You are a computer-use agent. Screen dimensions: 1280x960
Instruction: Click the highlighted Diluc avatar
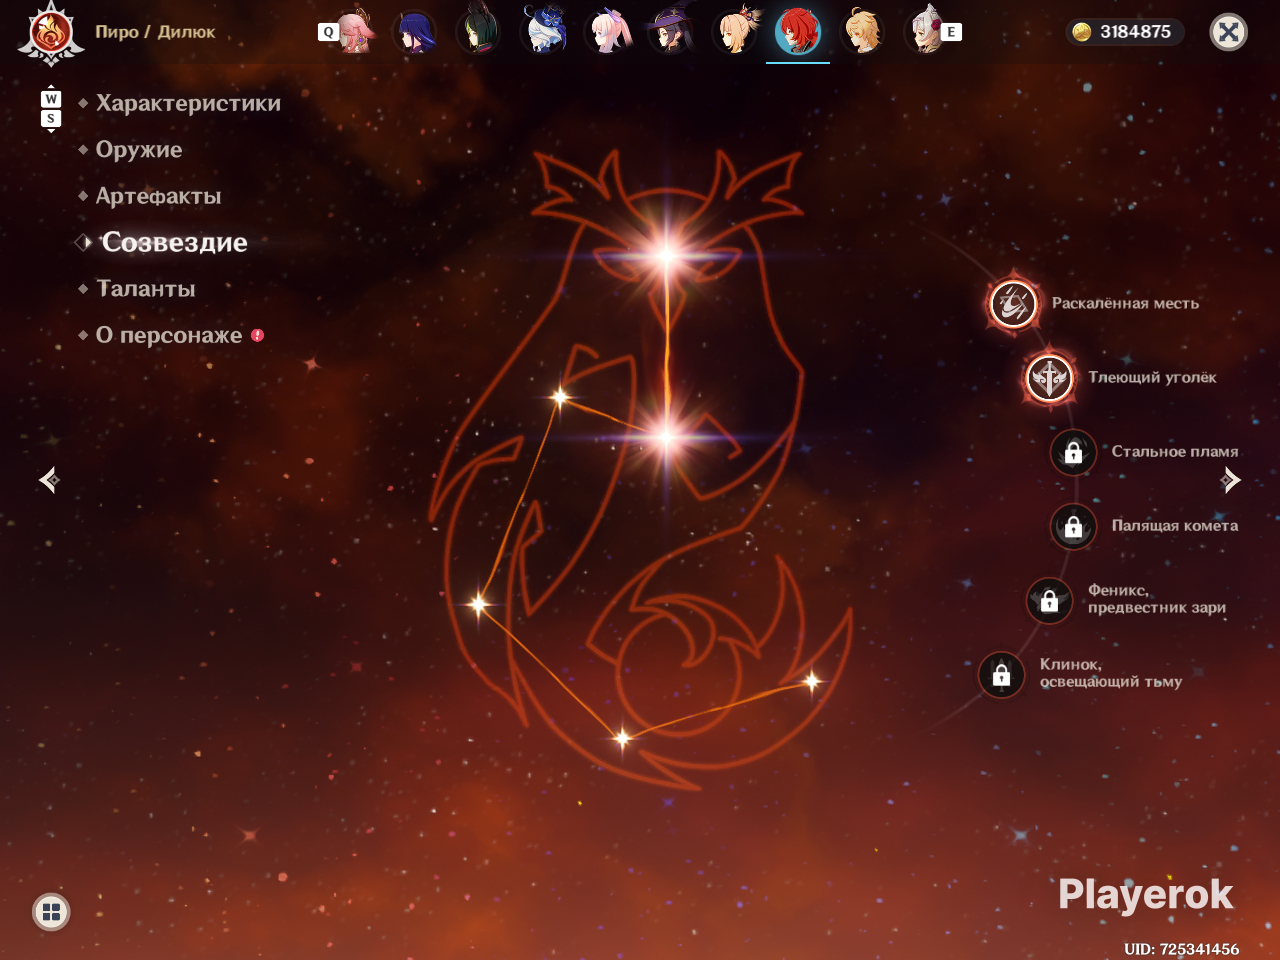[x=798, y=32]
